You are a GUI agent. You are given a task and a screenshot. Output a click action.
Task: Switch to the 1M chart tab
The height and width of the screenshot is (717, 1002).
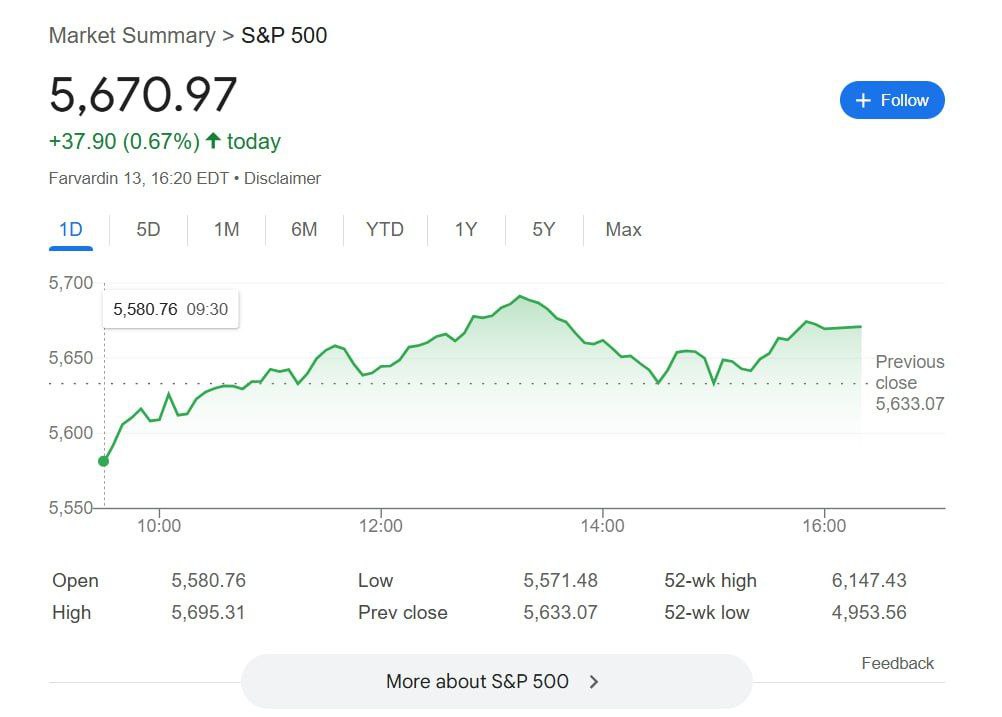226,229
